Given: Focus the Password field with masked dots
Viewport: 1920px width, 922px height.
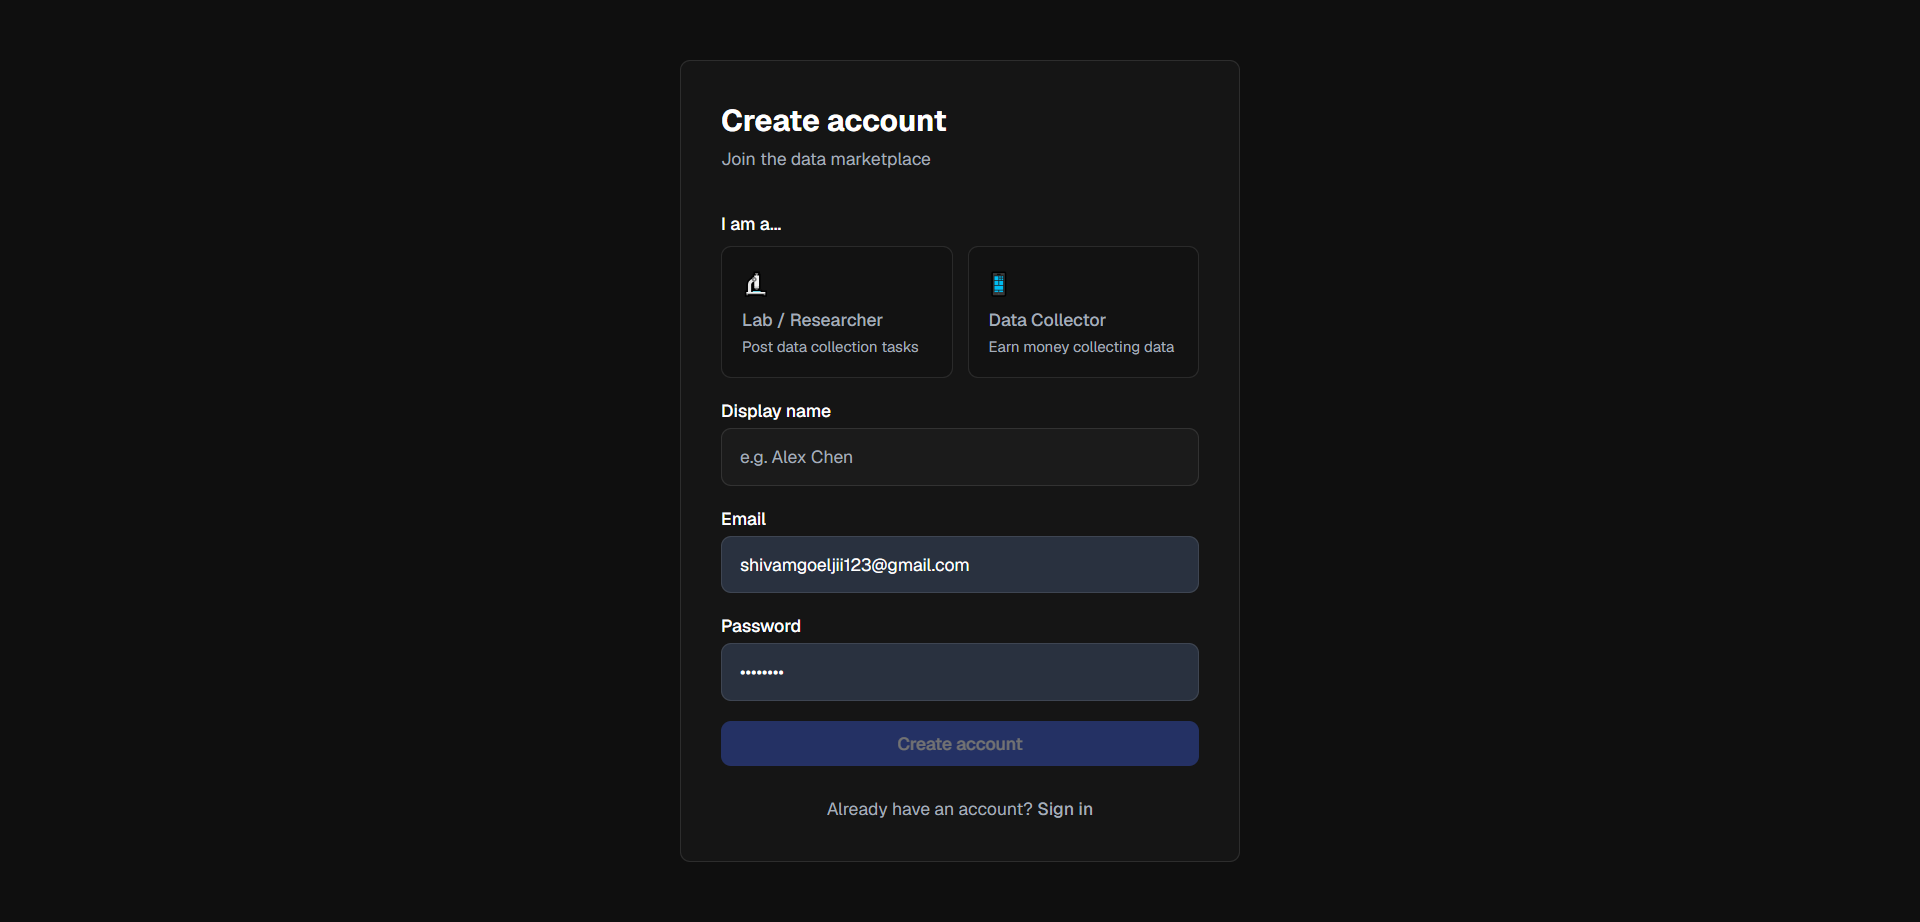Looking at the screenshot, I should pyautogui.click(x=960, y=672).
